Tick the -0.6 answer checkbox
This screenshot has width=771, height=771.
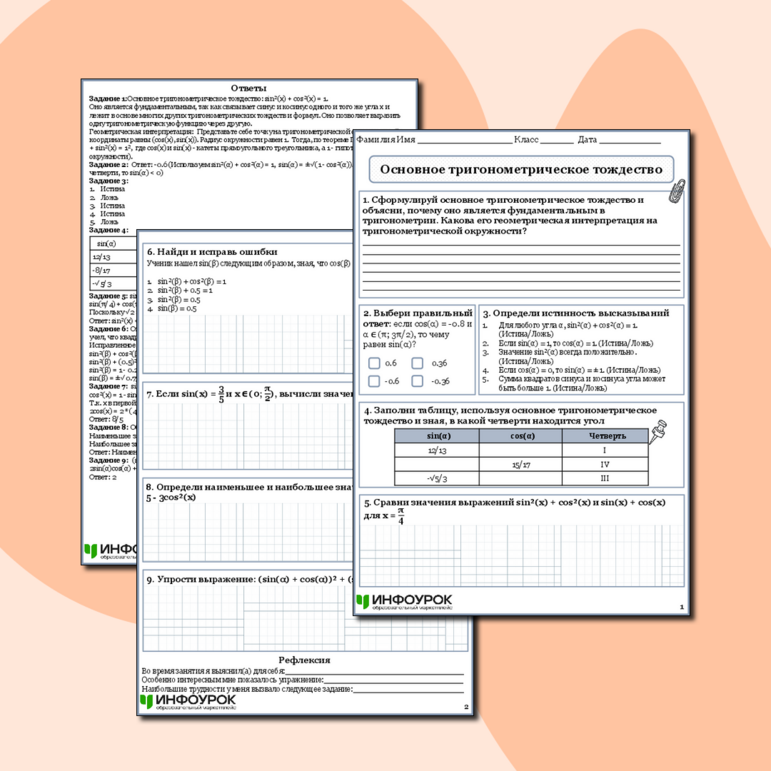click(374, 381)
